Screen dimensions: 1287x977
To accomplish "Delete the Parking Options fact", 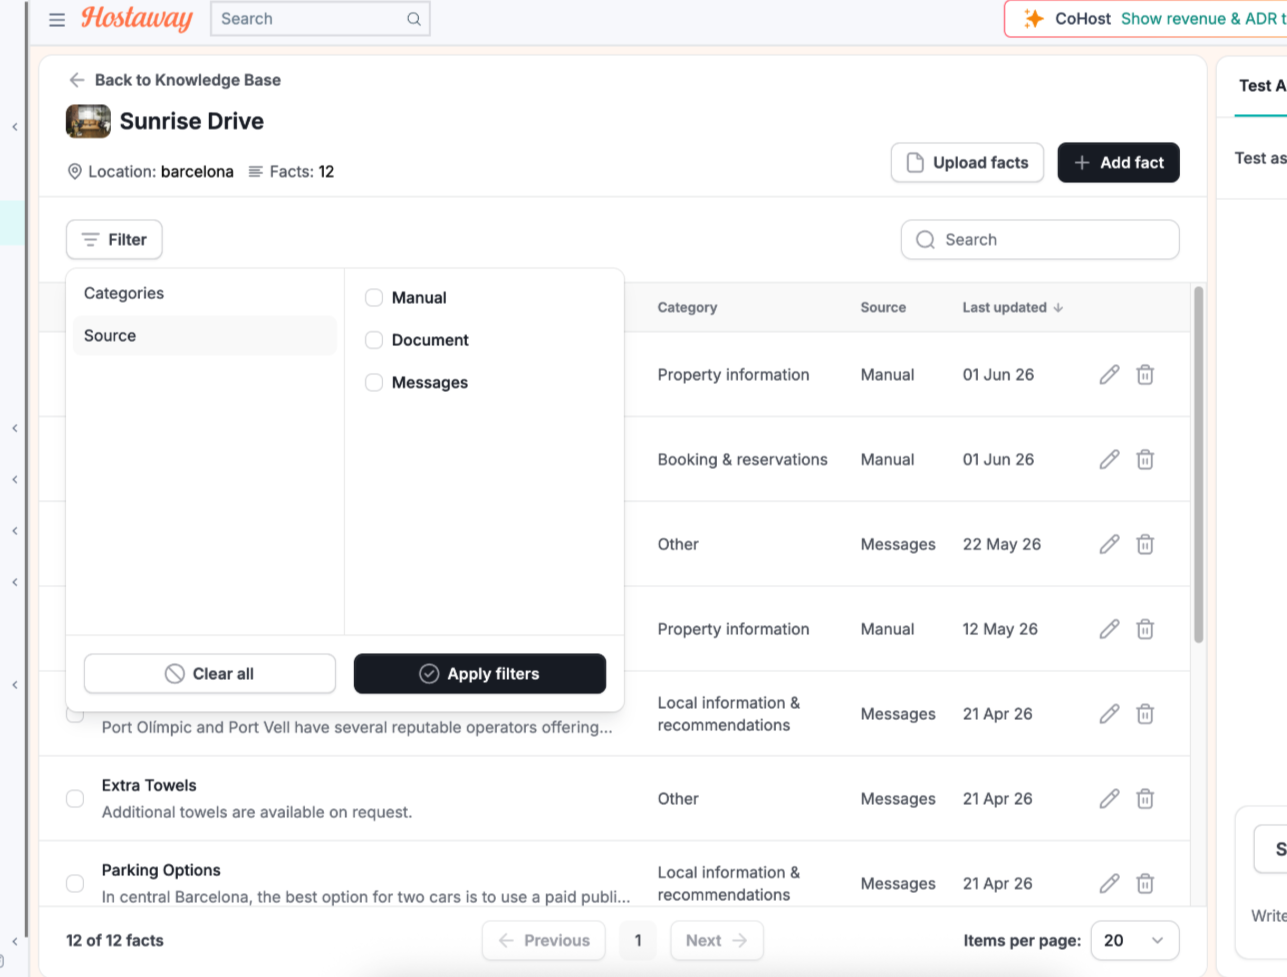I will click(1145, 884).
